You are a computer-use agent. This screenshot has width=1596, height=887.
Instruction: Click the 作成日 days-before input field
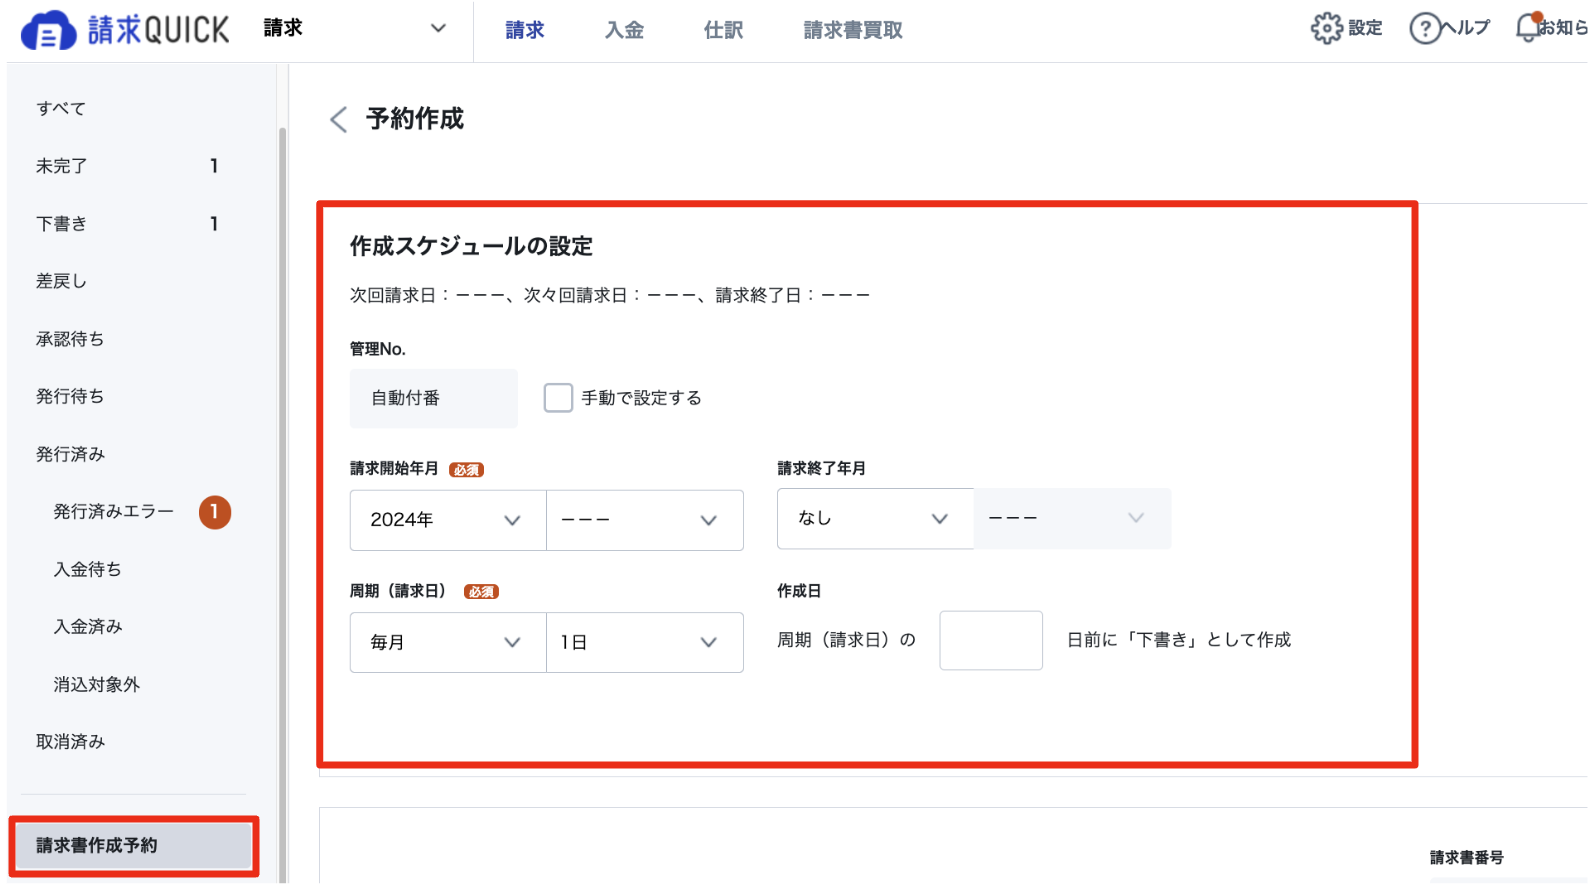click(991, 640)
